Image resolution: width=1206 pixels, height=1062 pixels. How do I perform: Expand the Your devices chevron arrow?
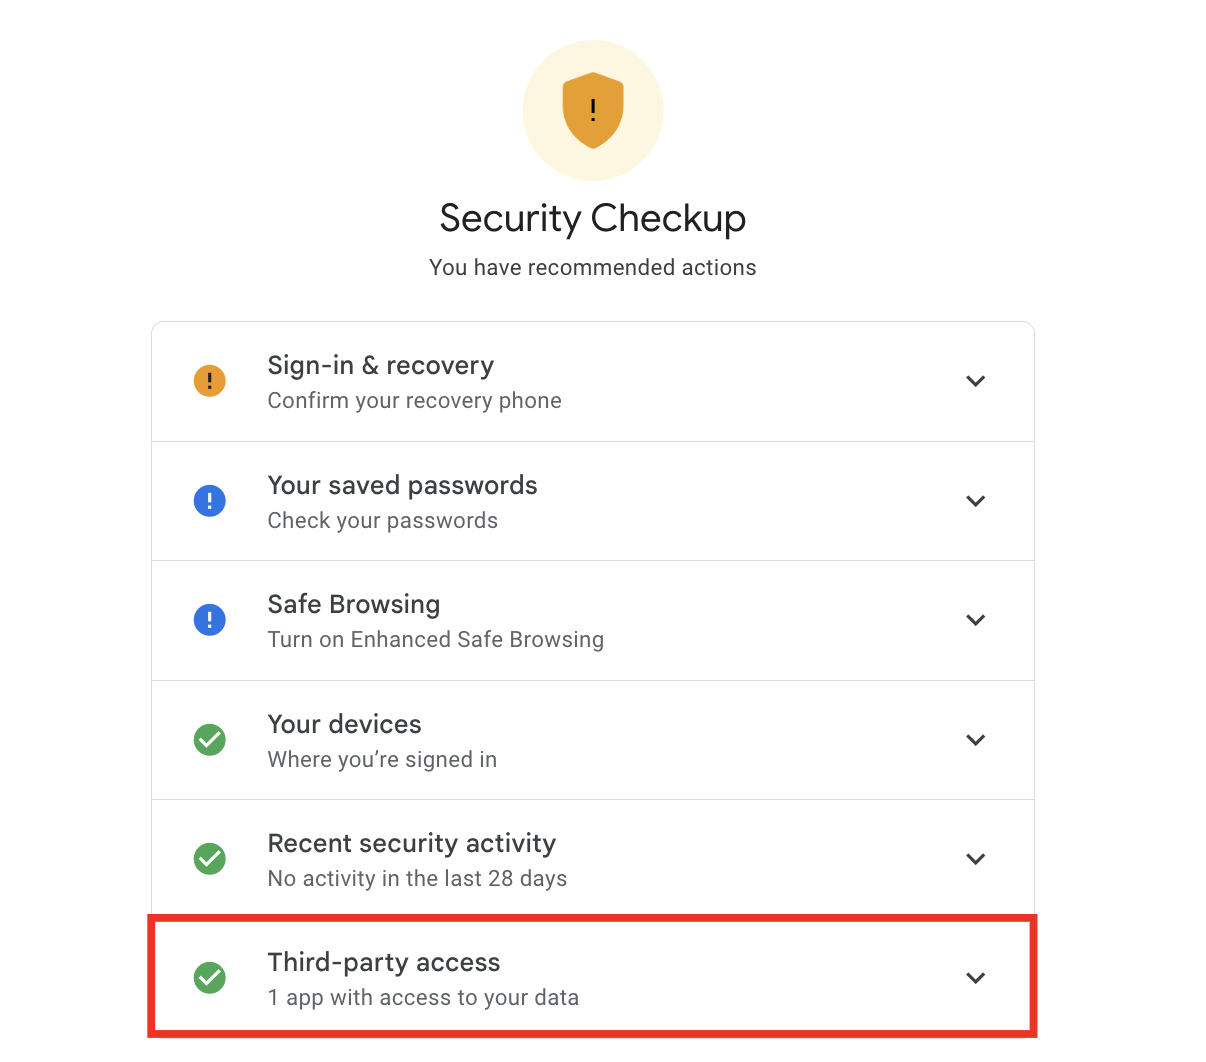[976, 740]
